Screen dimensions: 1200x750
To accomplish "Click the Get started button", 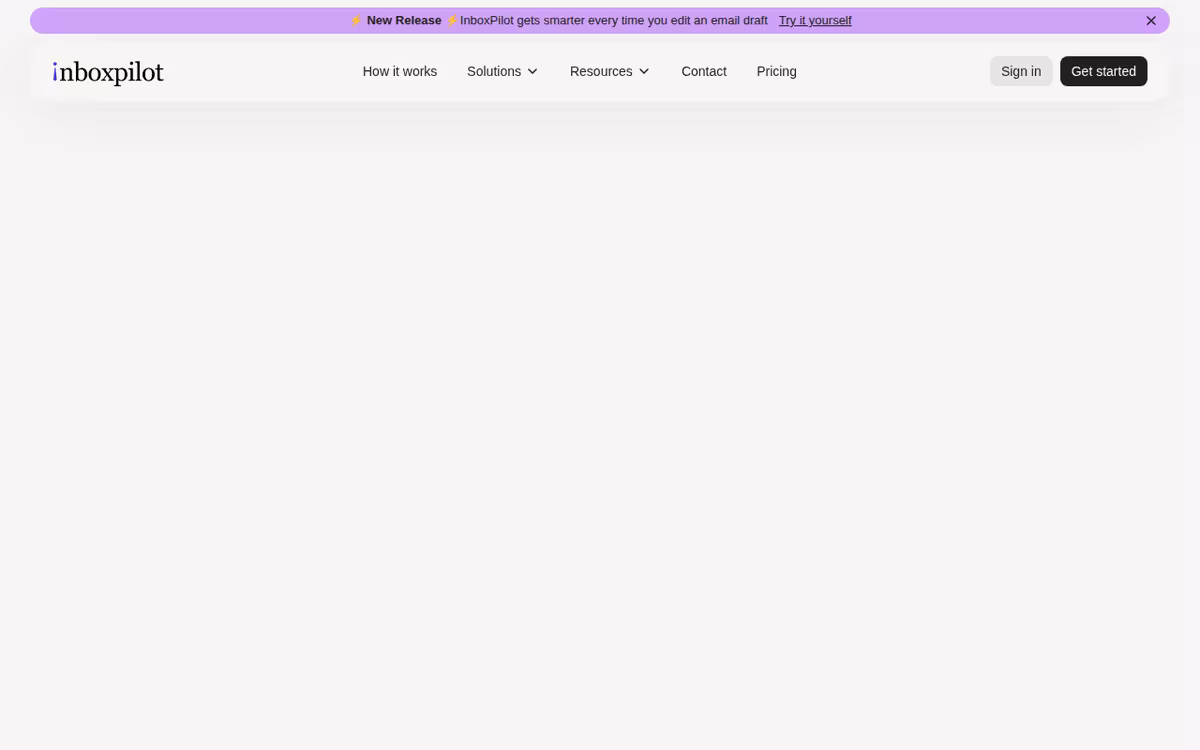I will pos(1103,71).
